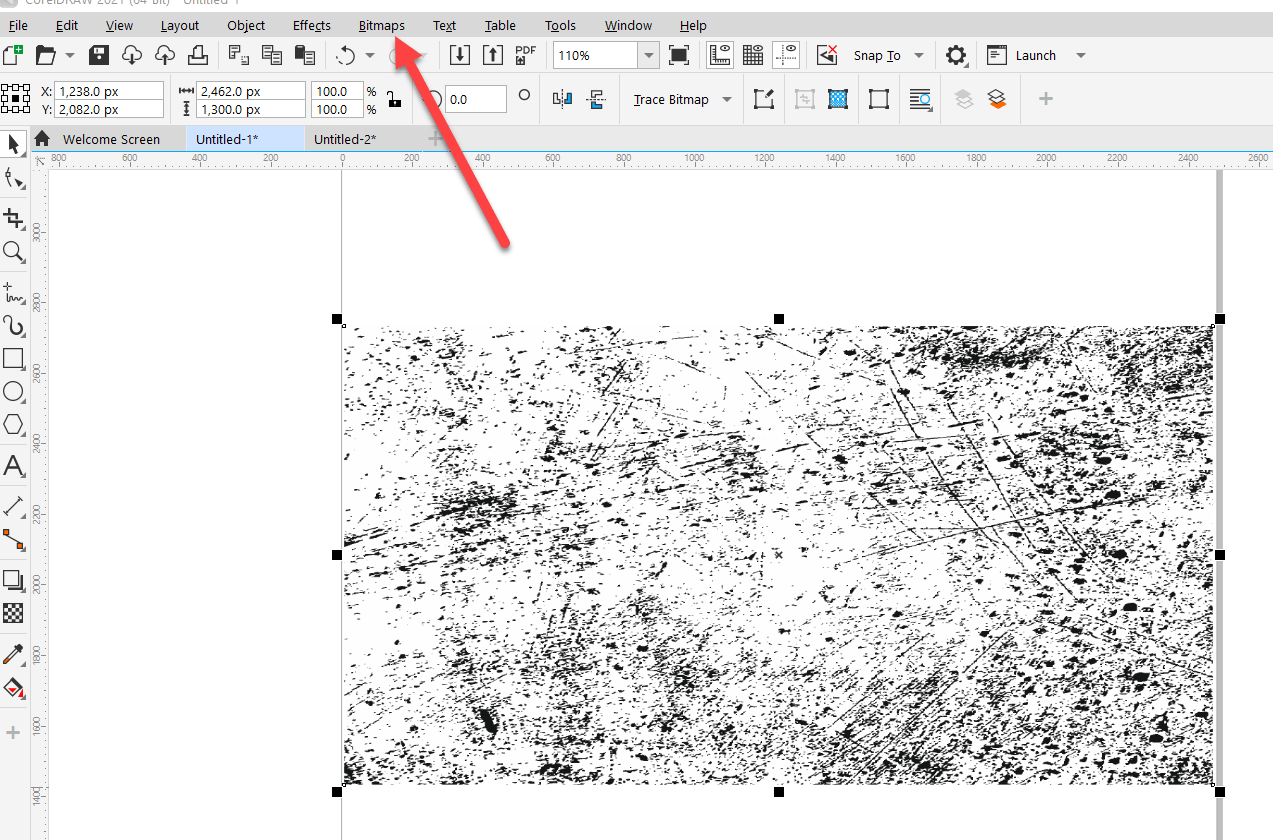Click the toolbox quick customize plus
Screen dimensions: 1273x840
[13, 733]
